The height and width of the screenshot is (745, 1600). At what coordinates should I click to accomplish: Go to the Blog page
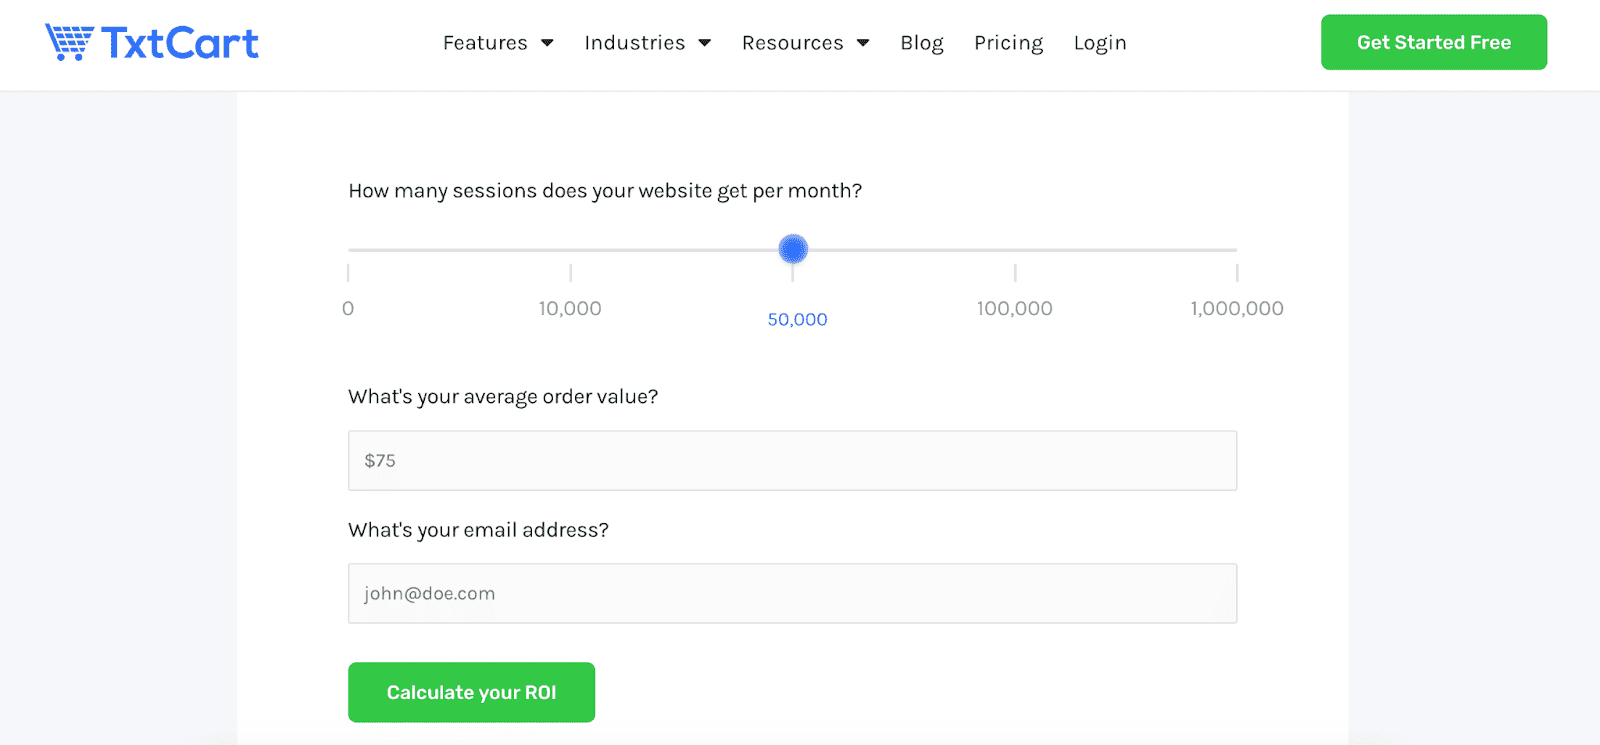click(921, 43)
